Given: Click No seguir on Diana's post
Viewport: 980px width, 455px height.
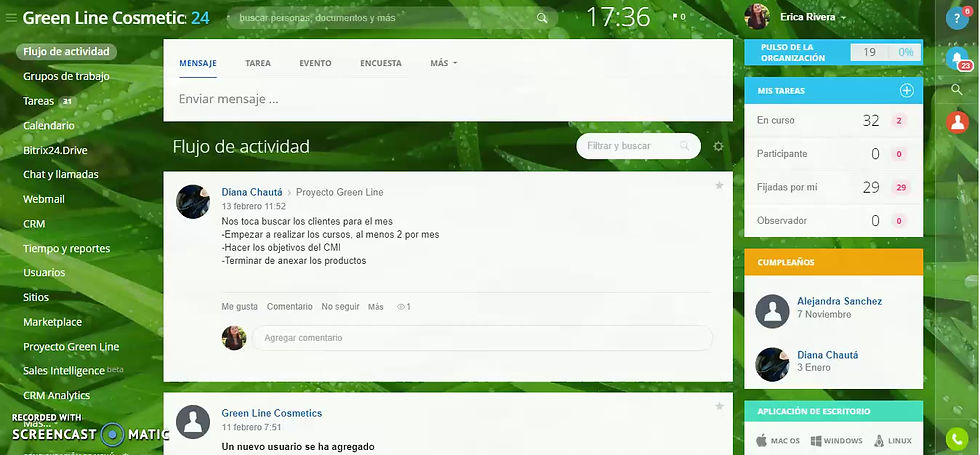Looking at the screenshot, I should coord(340,307).
